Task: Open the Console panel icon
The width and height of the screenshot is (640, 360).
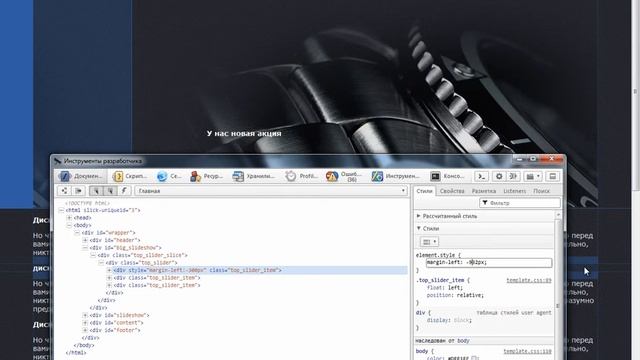Action: 436,176
